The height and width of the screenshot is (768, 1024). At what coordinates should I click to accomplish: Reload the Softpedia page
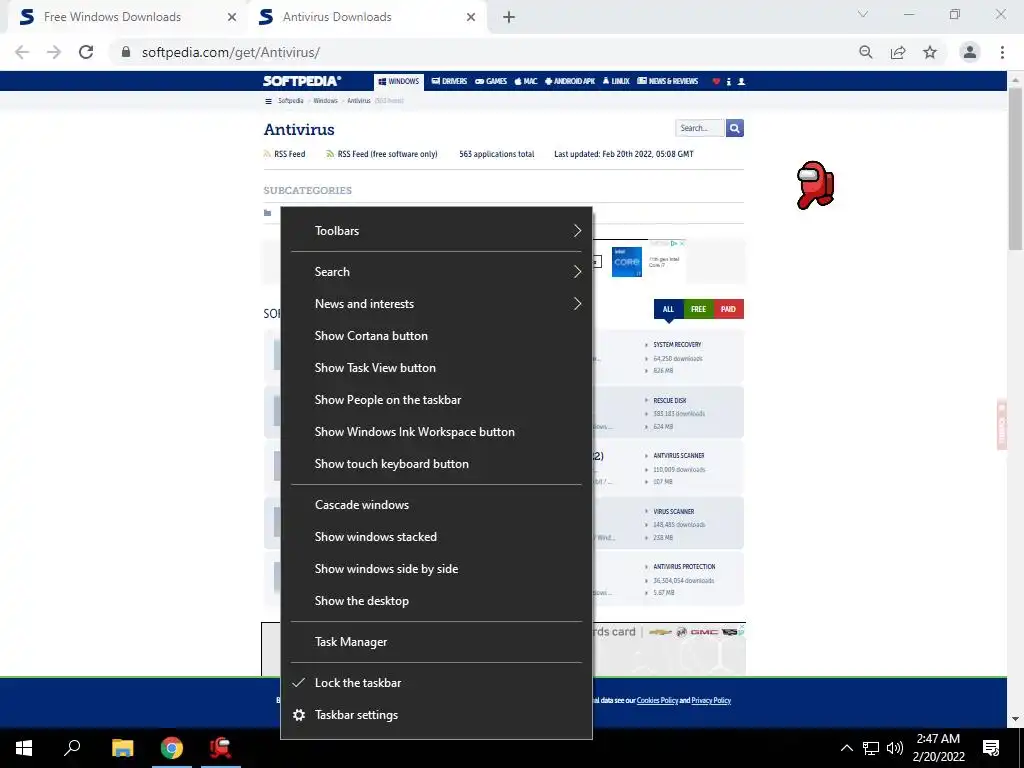click(86, 52)
